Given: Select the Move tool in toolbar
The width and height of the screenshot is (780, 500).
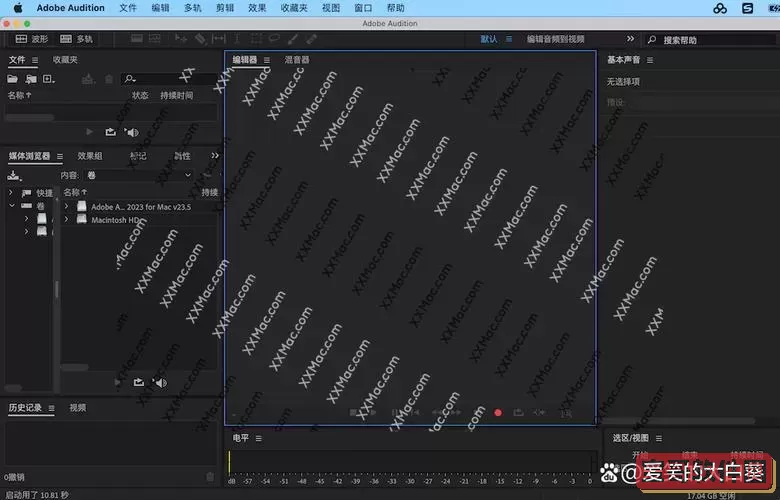Looking at the screenshot, I should (x=181, y=39).
